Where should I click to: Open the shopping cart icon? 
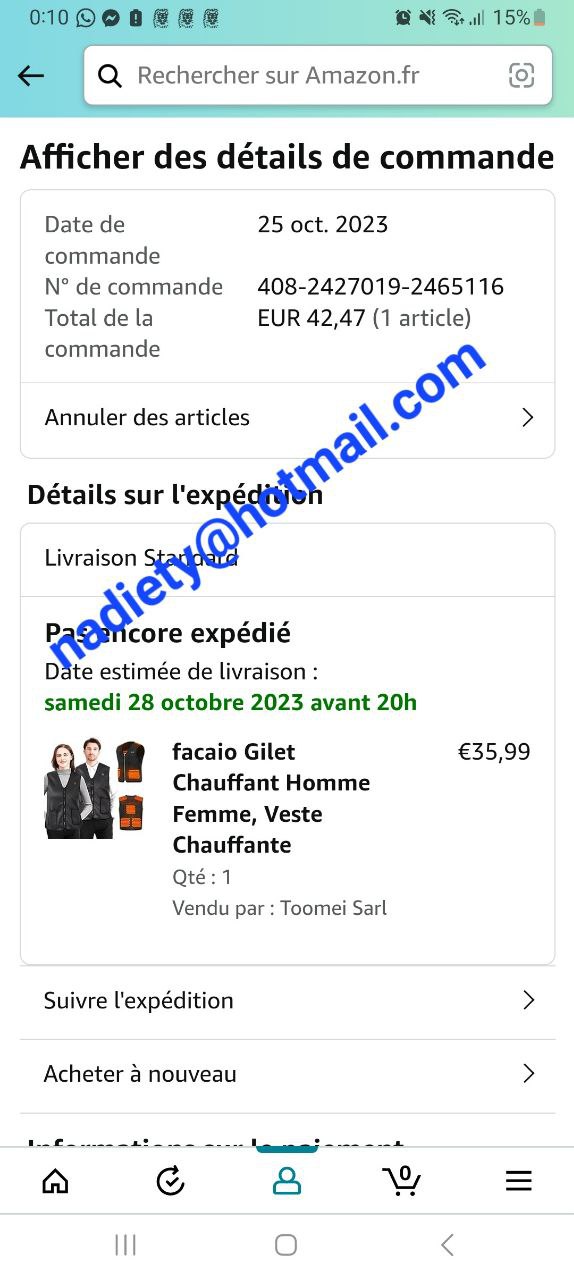click(402, 1180)
